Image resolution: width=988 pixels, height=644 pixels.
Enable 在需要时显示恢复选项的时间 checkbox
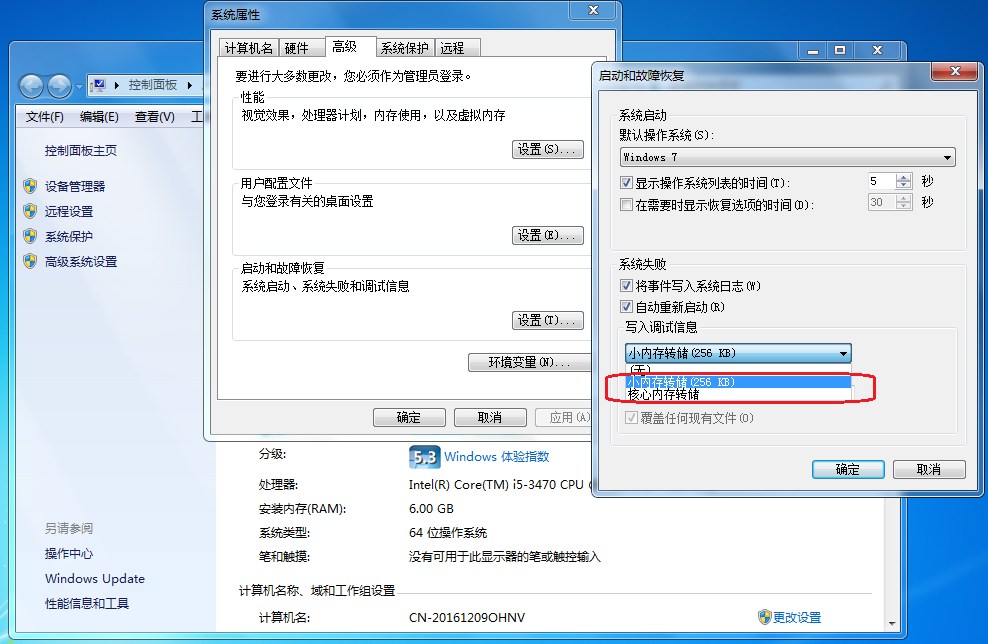(x=626, y=205)
